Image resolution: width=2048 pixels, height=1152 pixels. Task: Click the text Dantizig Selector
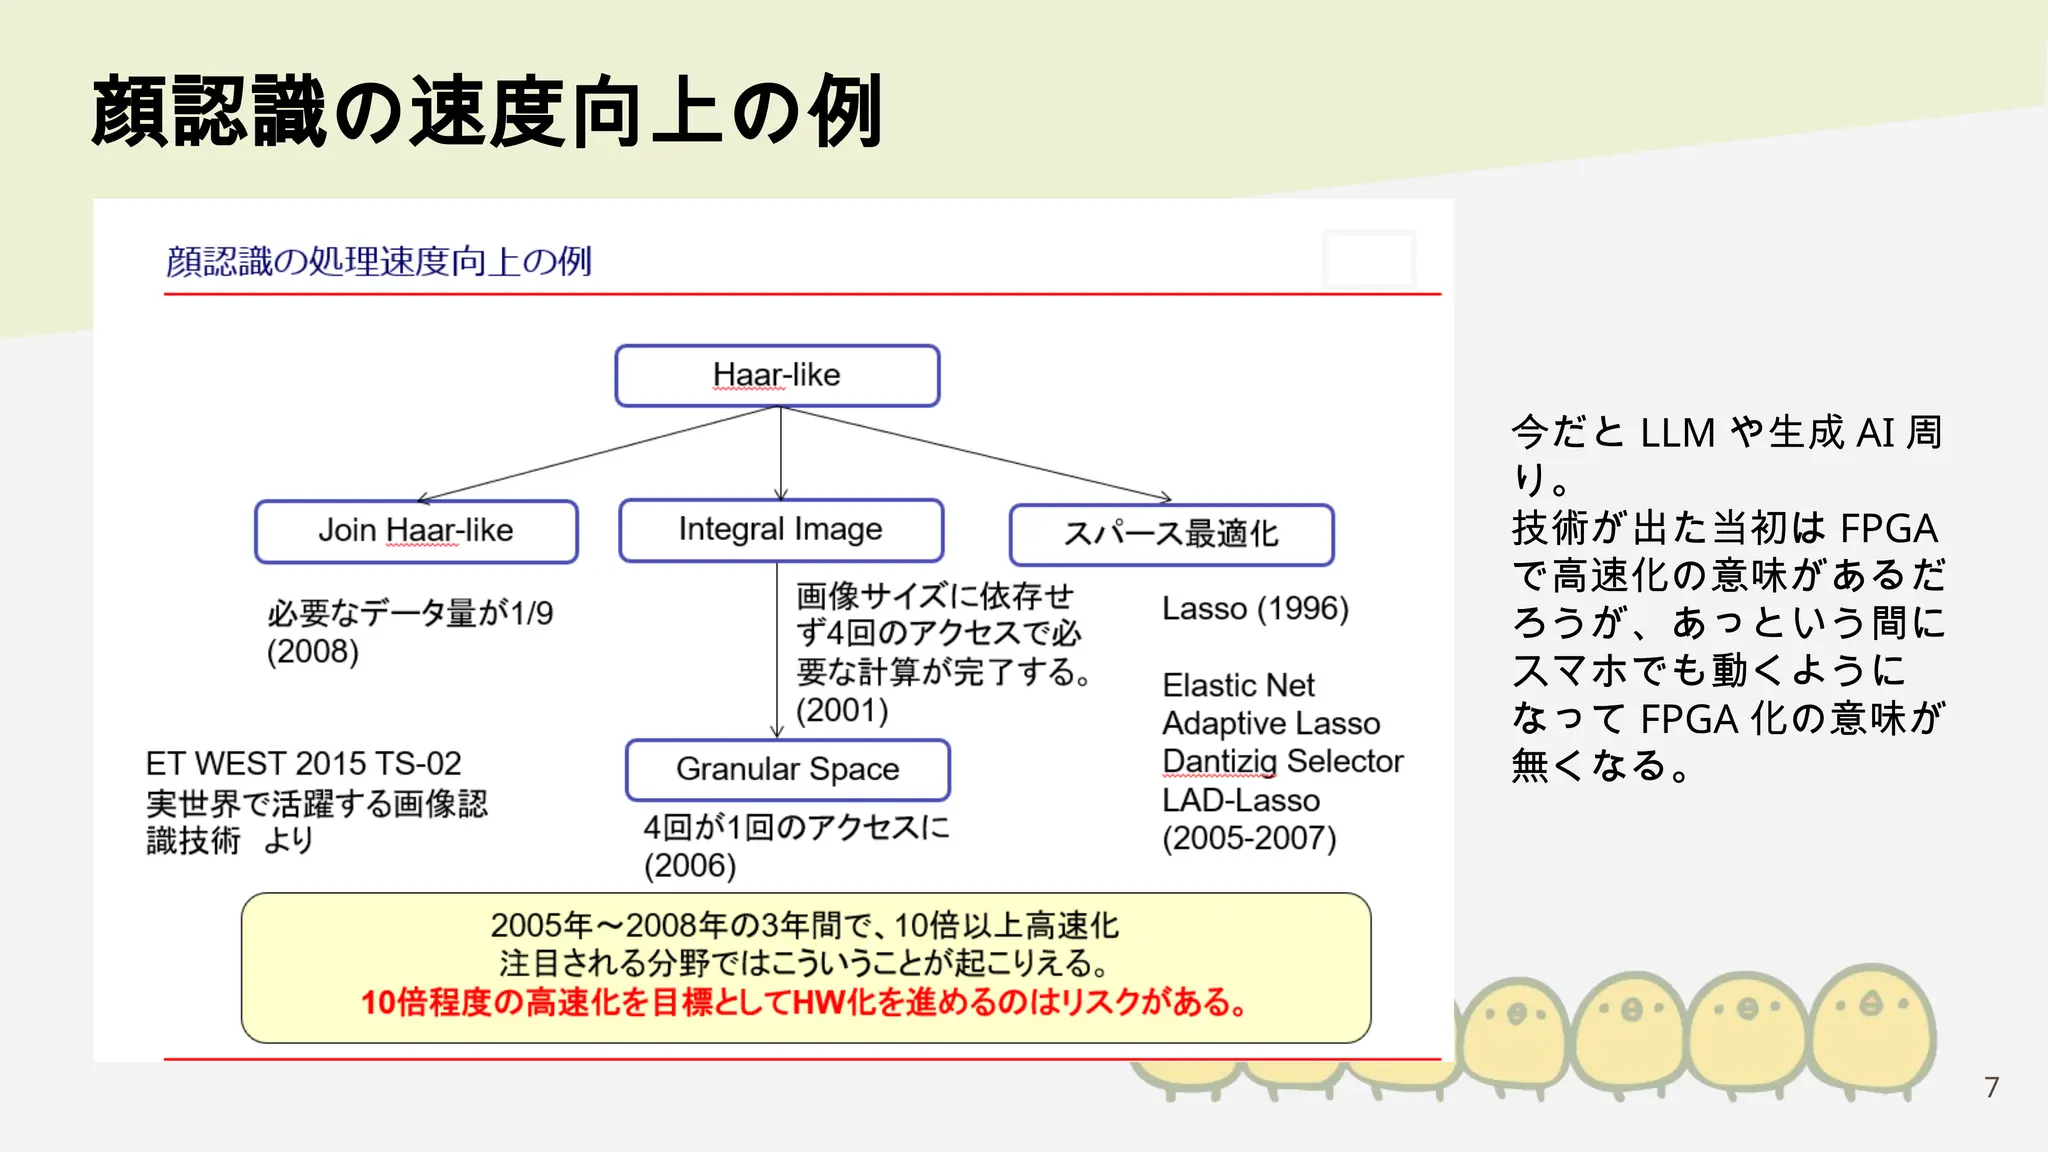[x=1283, y=761]
